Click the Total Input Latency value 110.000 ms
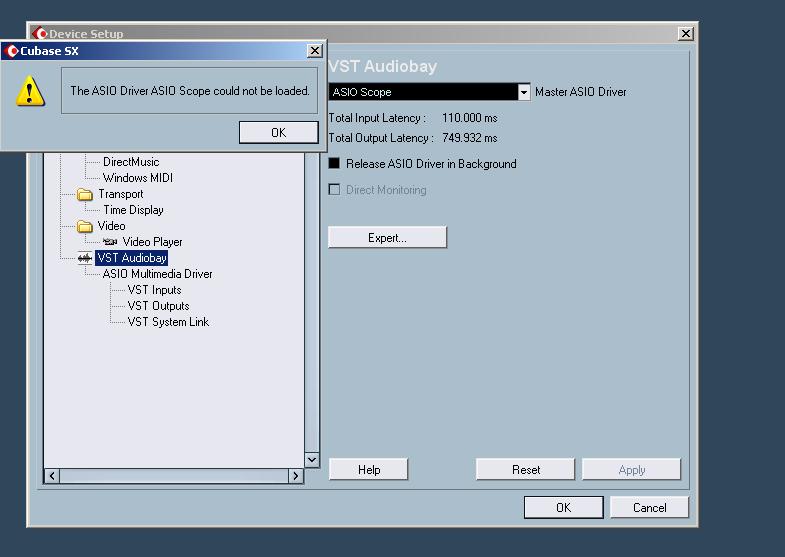 click(470, 118)
